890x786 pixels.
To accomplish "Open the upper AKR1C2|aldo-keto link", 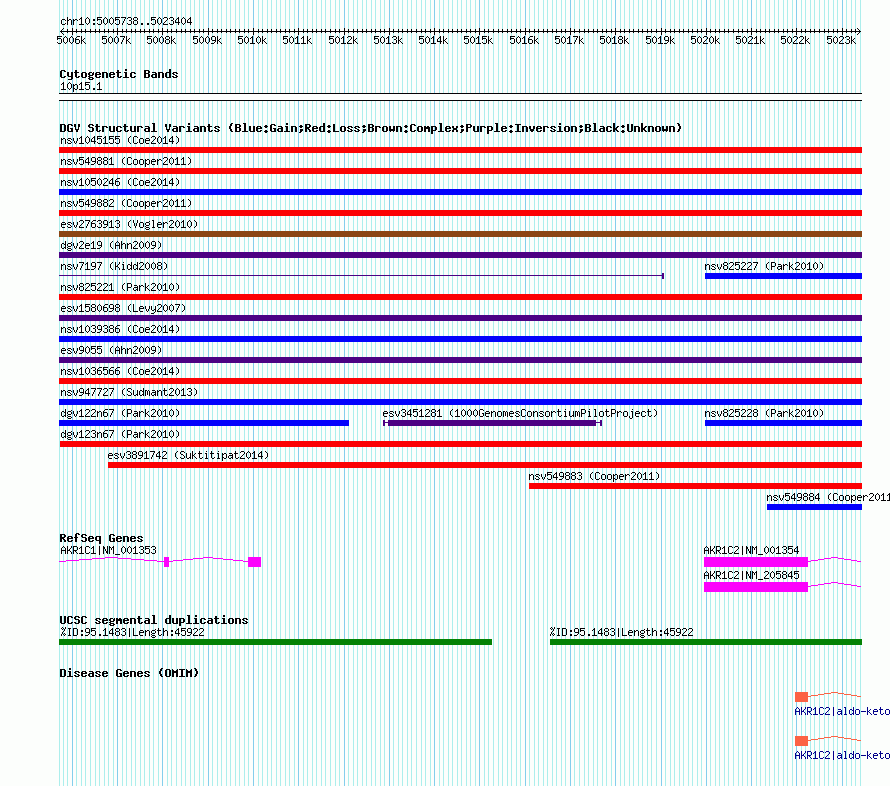I will click(842, 711).
